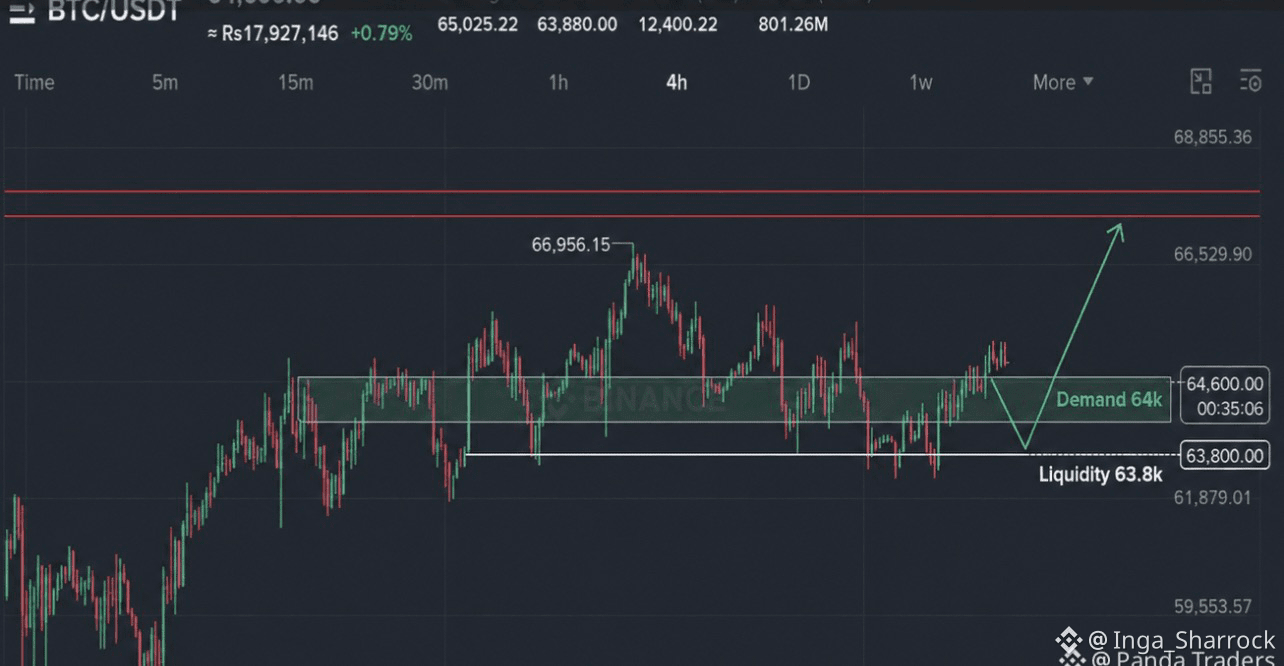Switch to the 15m interval
Image resolution: width=1284 pixels, height=666 pixels.
point(295,82)
